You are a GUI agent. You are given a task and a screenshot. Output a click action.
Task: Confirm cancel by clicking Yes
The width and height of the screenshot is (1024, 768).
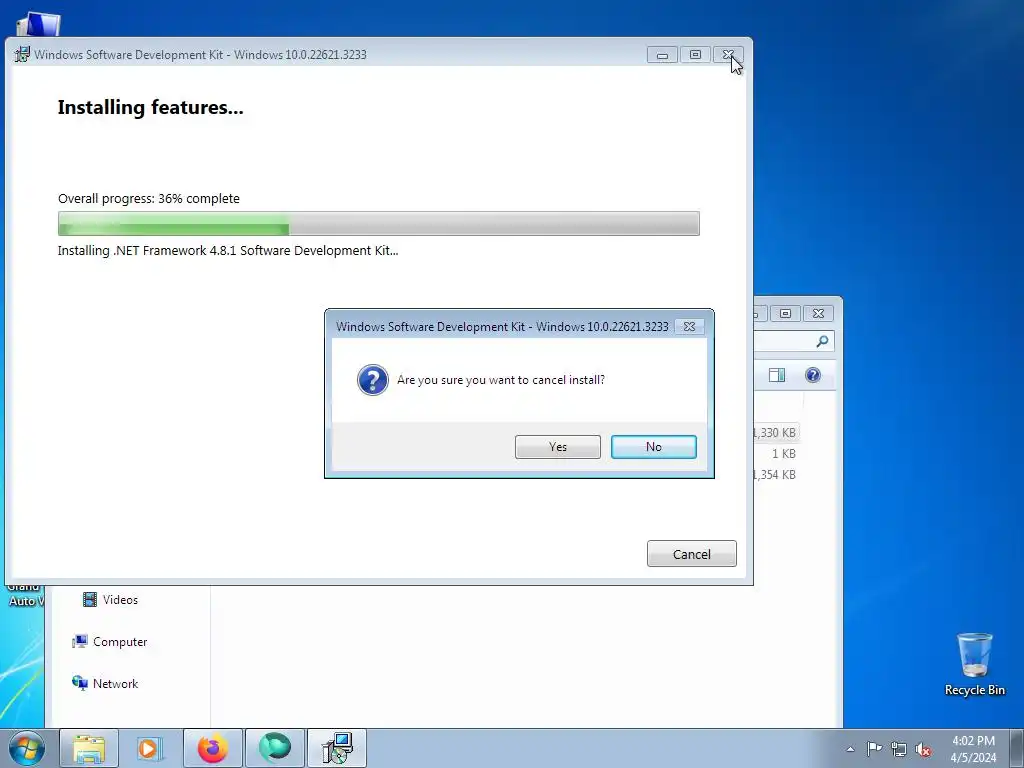pyautogui.click(x=557, y=447)
